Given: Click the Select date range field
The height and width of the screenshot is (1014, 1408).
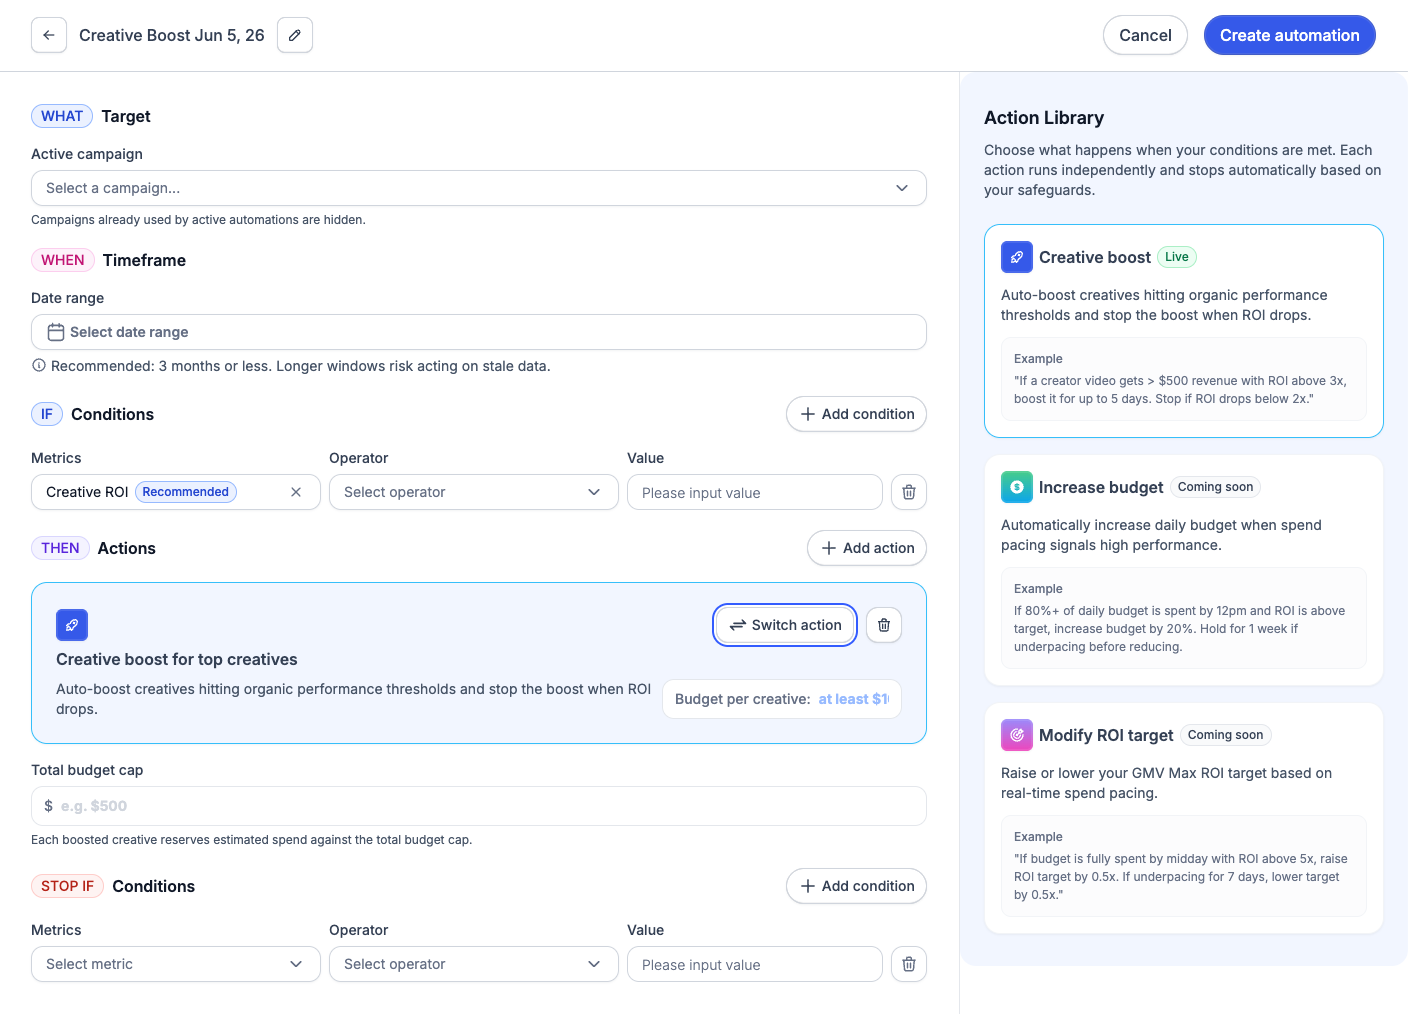Looking at the screenshot, I should [479, 332].
